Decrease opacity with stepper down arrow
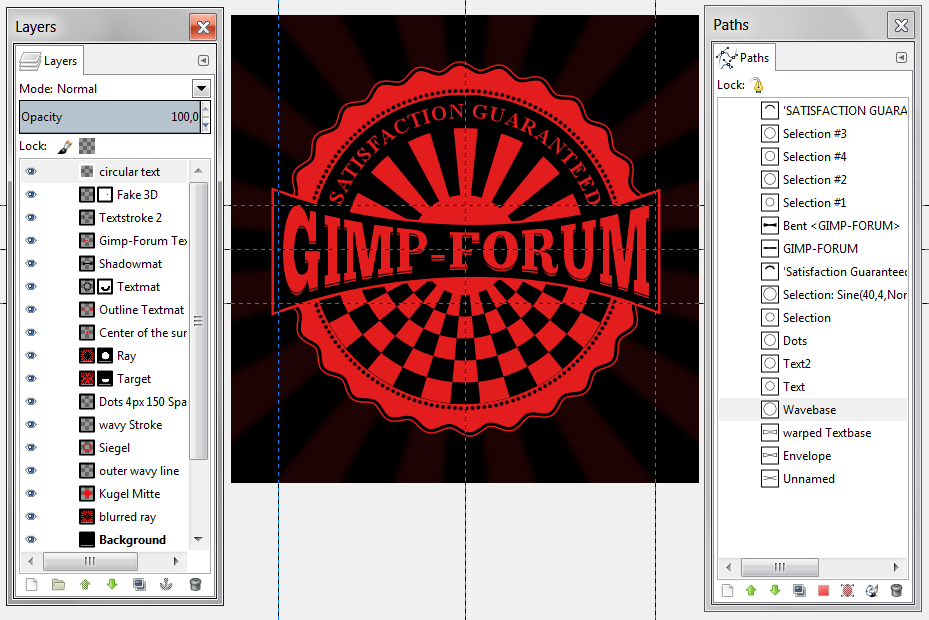Screen dimensions: 929x620 [x=206, y=125]
